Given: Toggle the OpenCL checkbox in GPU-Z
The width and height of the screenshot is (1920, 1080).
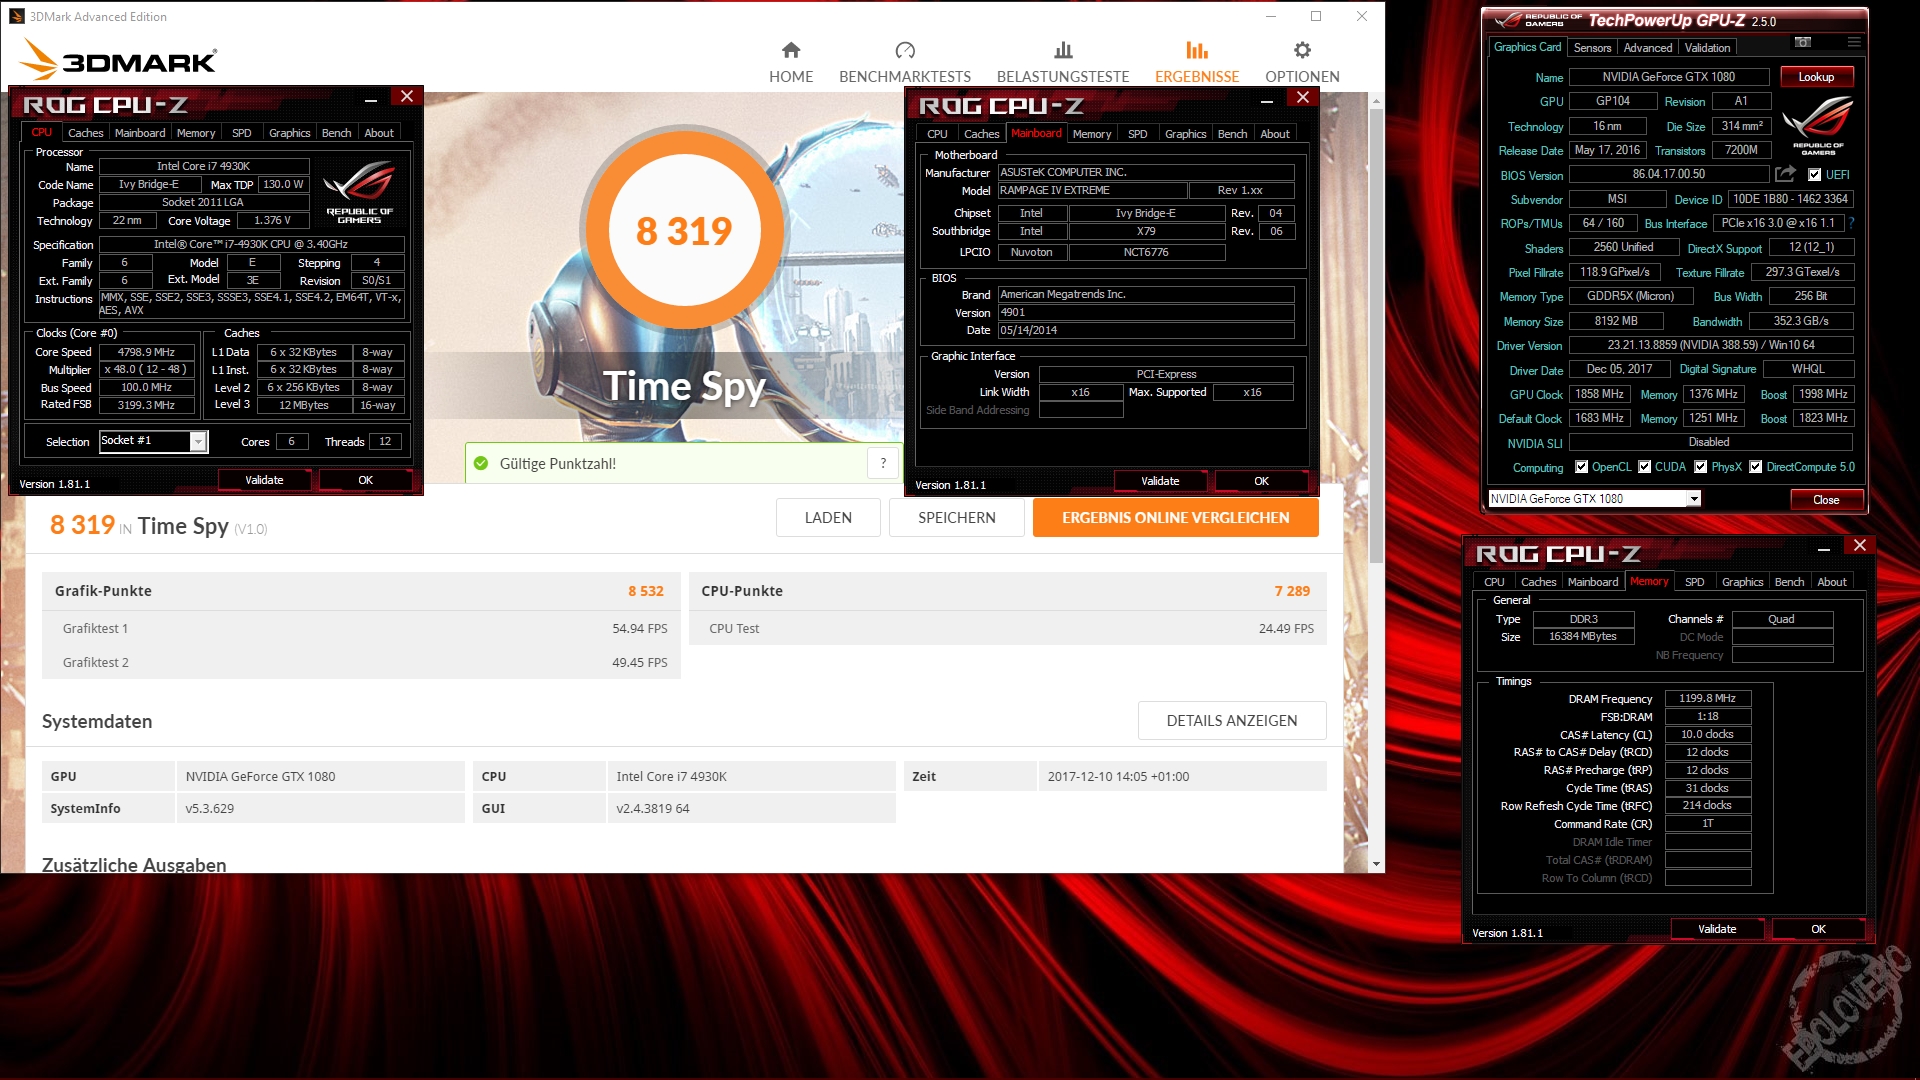Looking at the screenshot, I should point(1582,467).
